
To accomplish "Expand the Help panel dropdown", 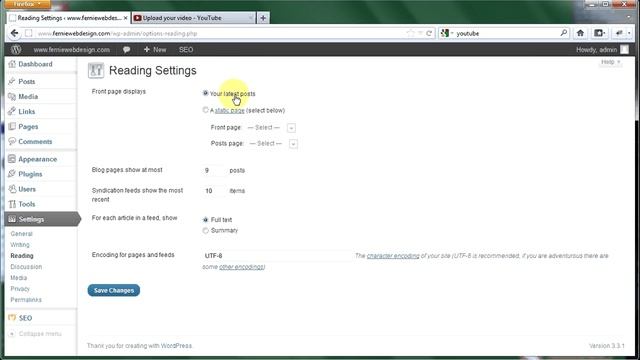I will pos(610,62).
